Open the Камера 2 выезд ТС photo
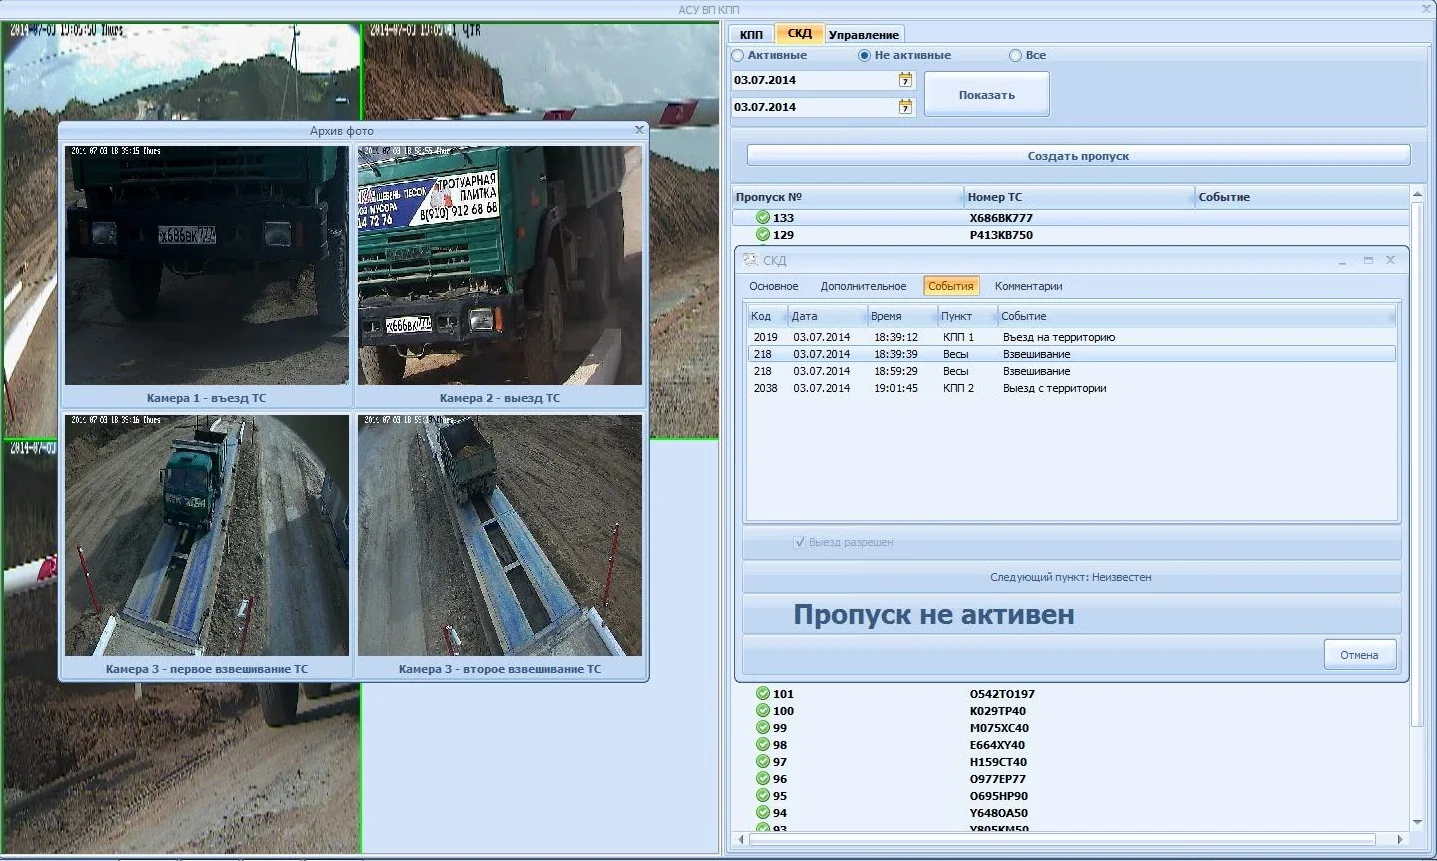This screenshot has width=1437, height=861. (500, 266)
